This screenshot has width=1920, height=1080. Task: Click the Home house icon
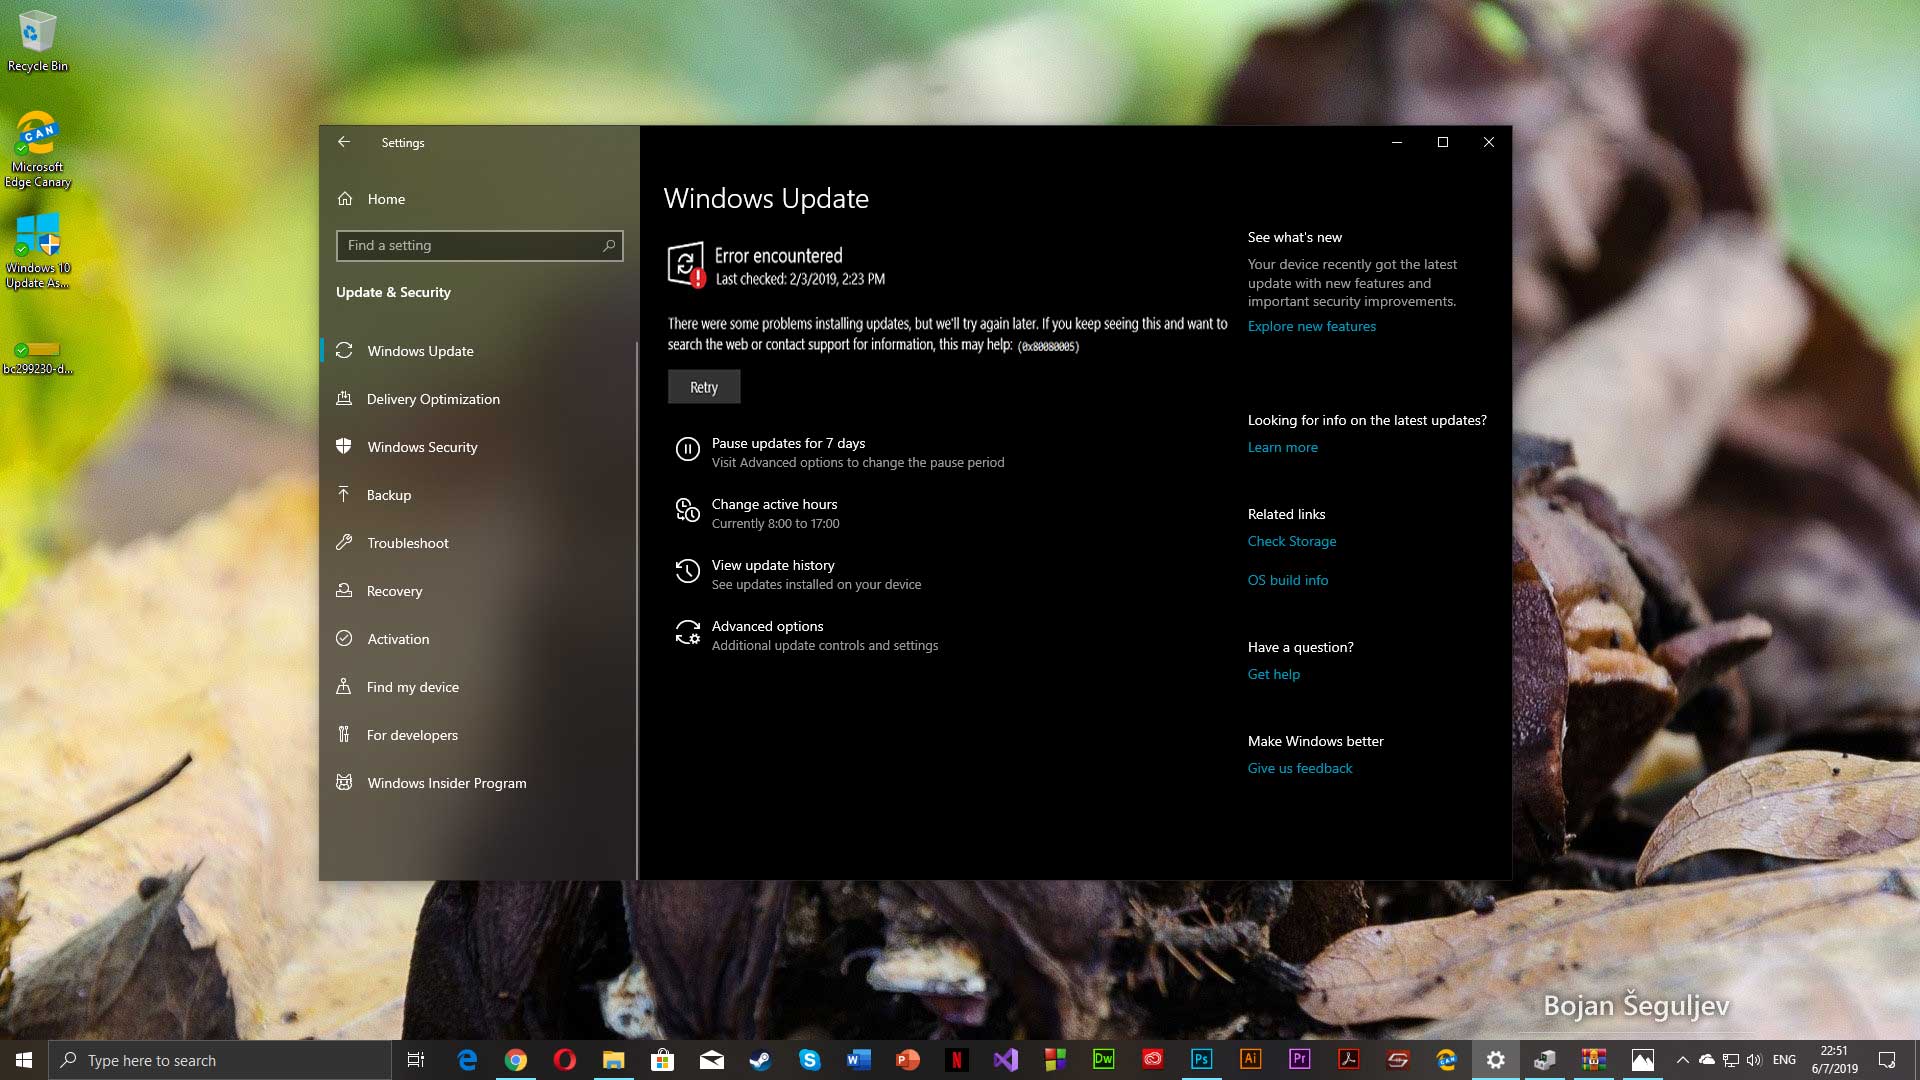coord(345,199)
